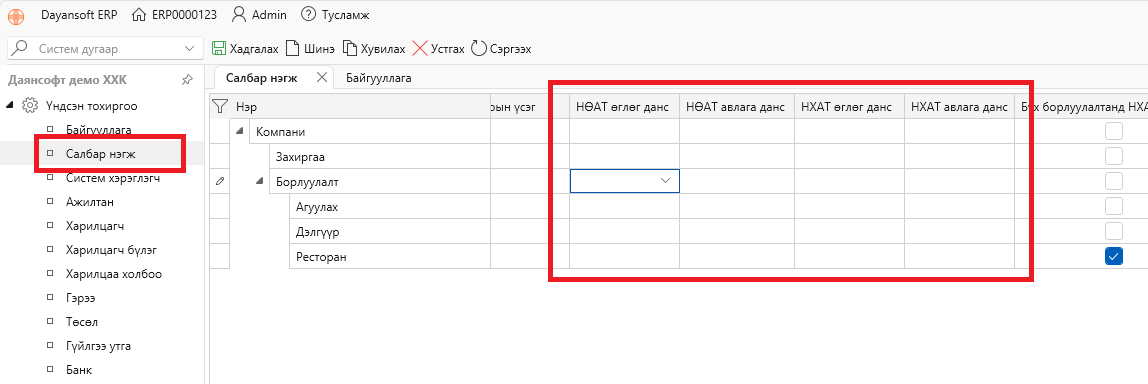Toggle the checkbox in the Агуулах row
This screenshot has width=1148, height=384.
click(x=1114, y=206)
